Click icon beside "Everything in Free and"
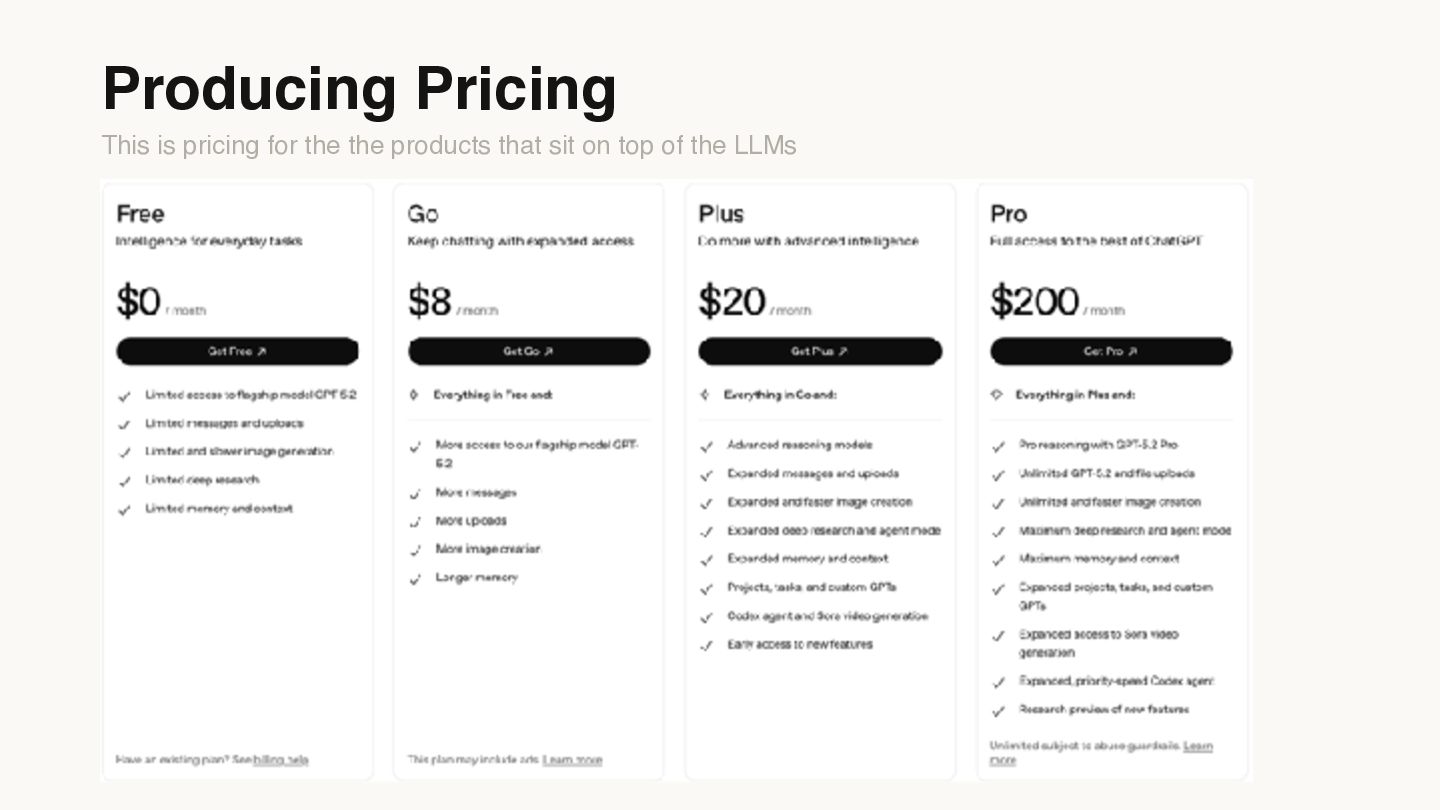Viewport: 1440px width, 810px height. click(415, 395)
